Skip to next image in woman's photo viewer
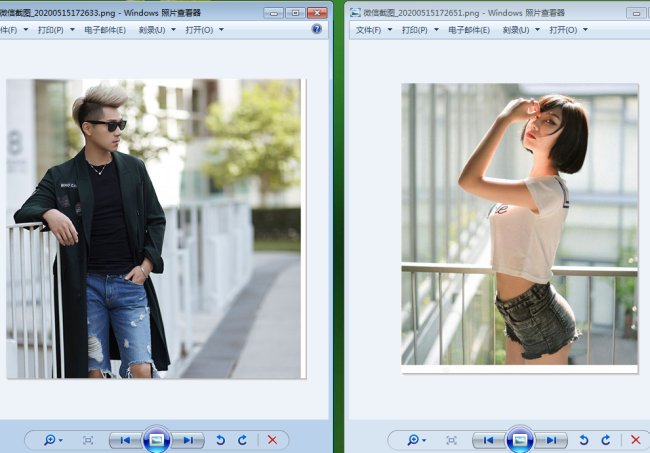This screenshot has height=453, width=650. pos(550,440)
